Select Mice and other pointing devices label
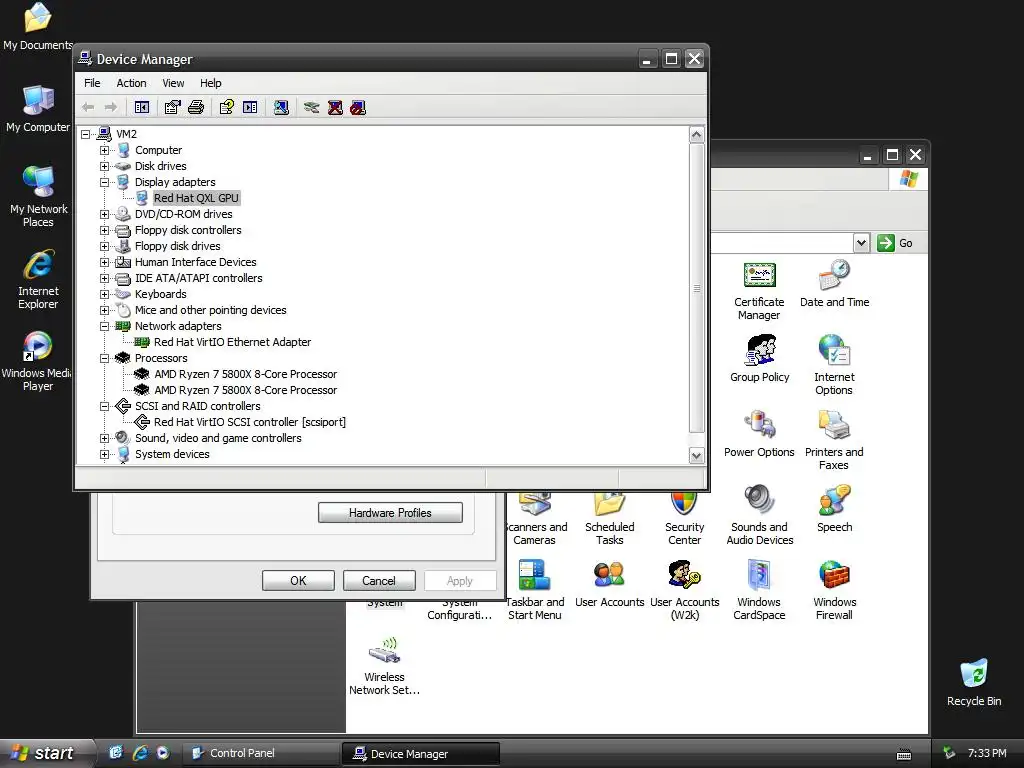The image size is (1024, 768). coord(210,310)
